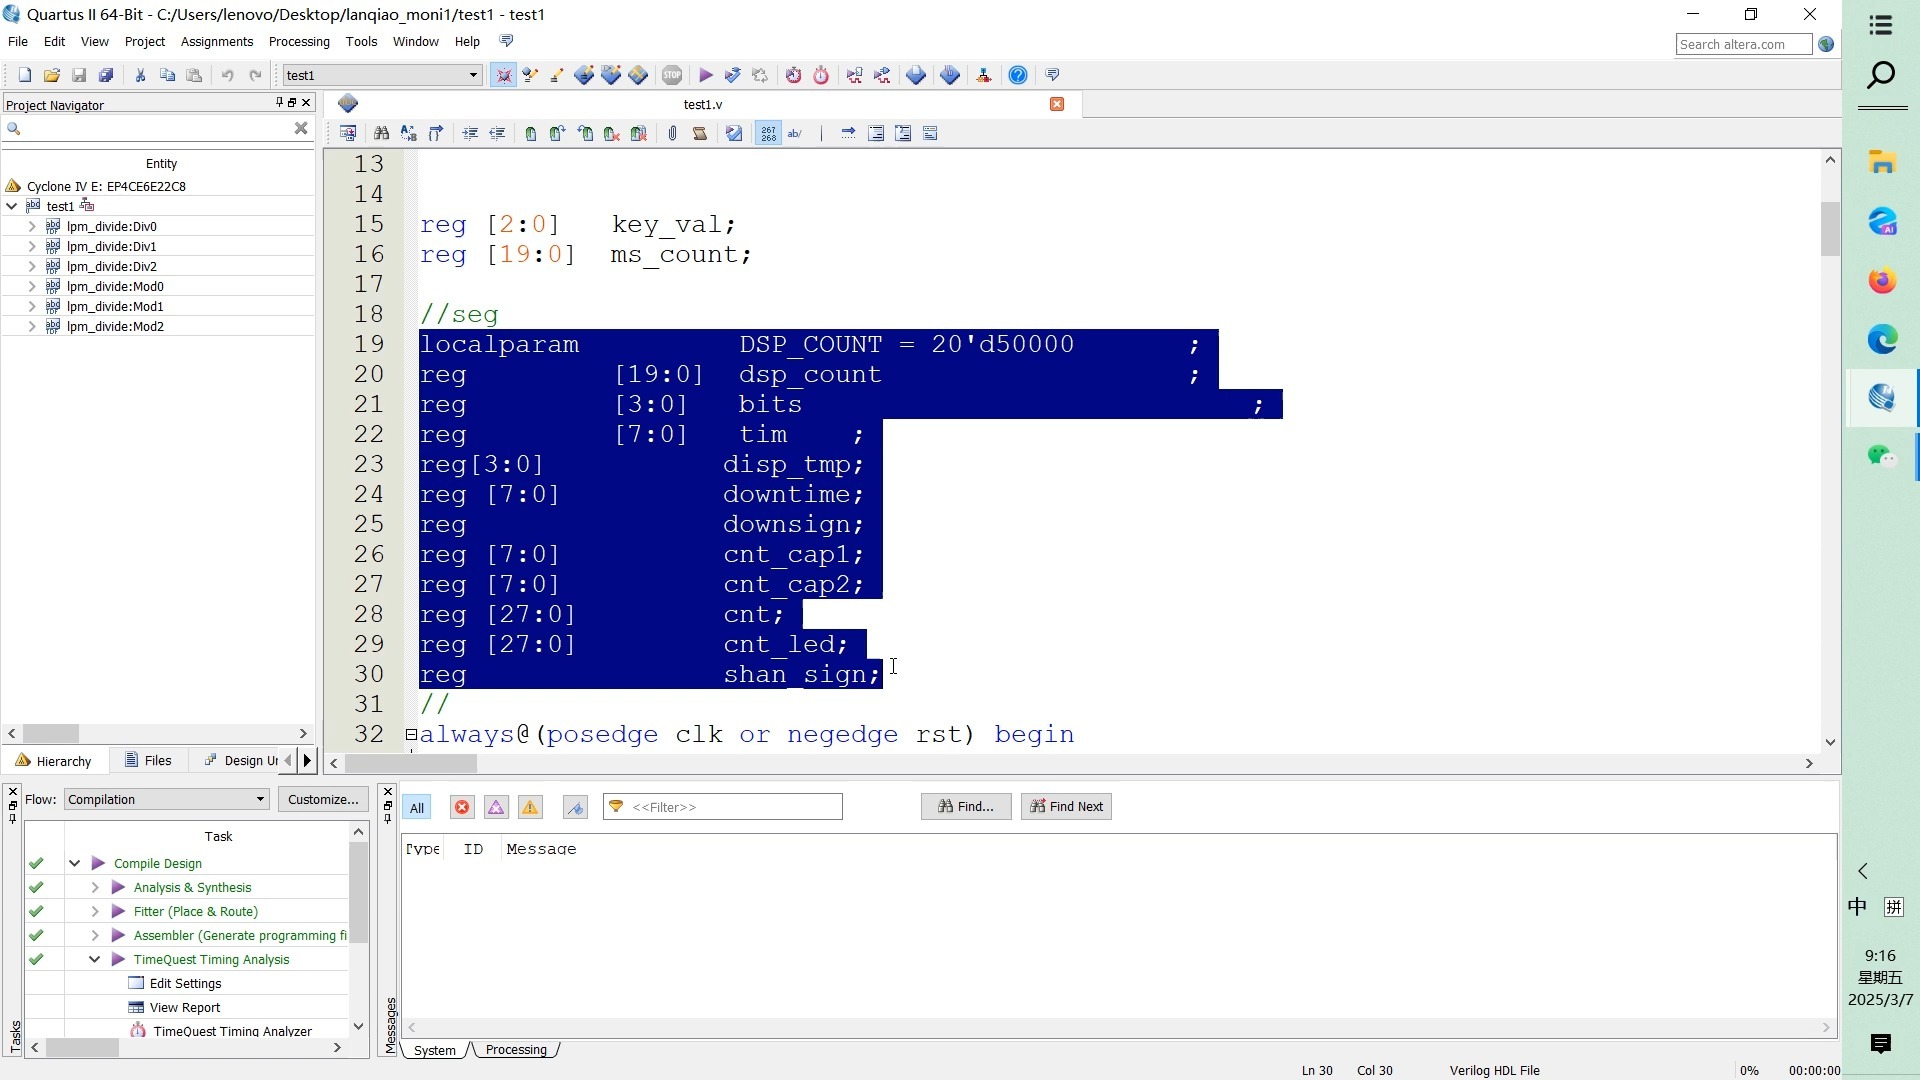This screenshot has width=1920, height=1080.
Task: Toggle show whitespace ab/ icon
Action: coord(795,133)
